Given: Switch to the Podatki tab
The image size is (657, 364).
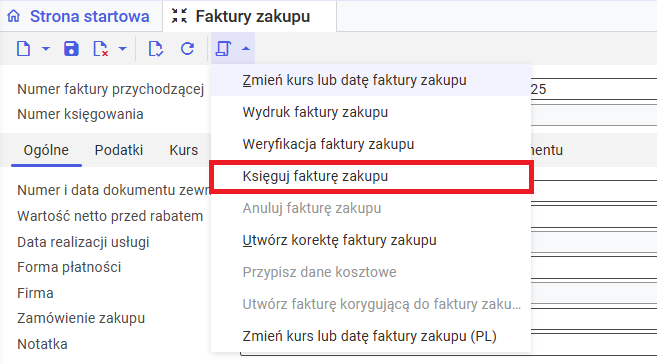Looking at the screenshot, I should click(x=119, y=150).
